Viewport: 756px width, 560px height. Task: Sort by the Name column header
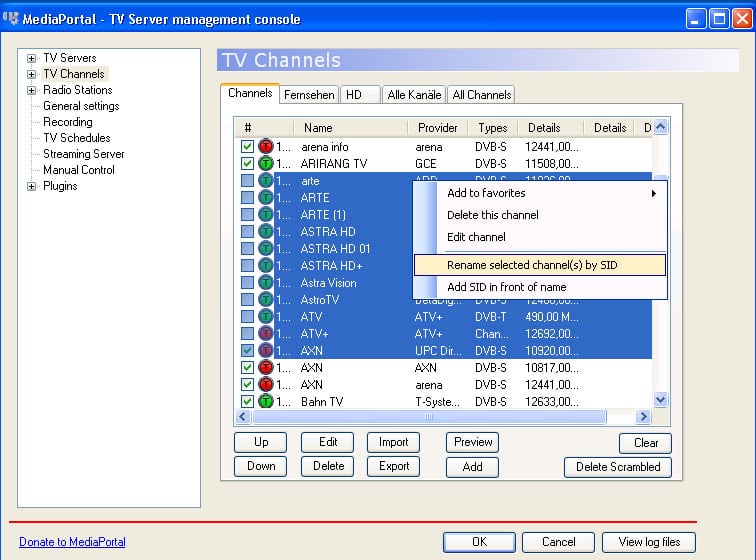[x=350, y=128]
